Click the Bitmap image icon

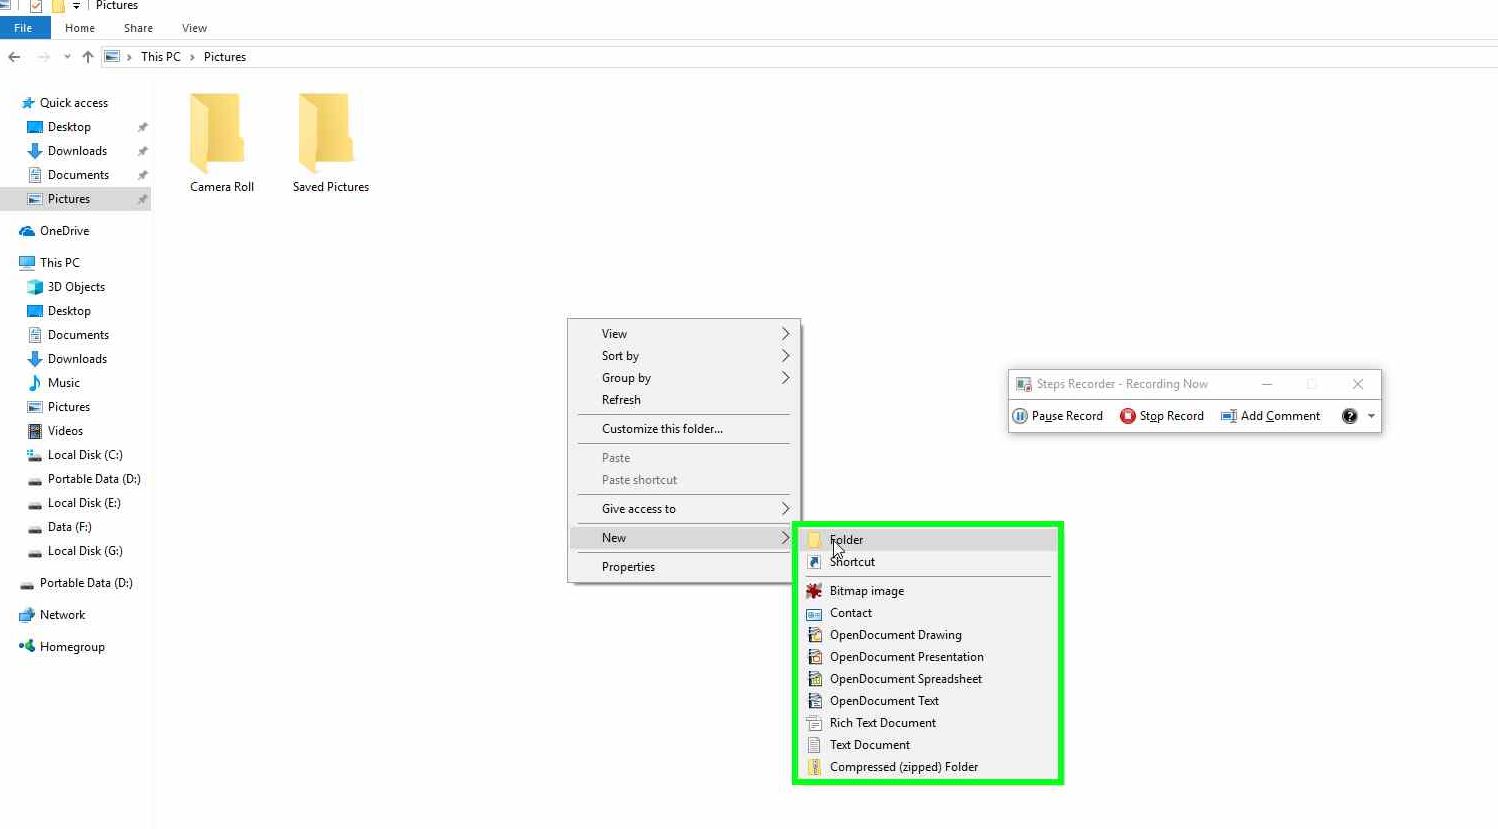(x=814, y=591)
